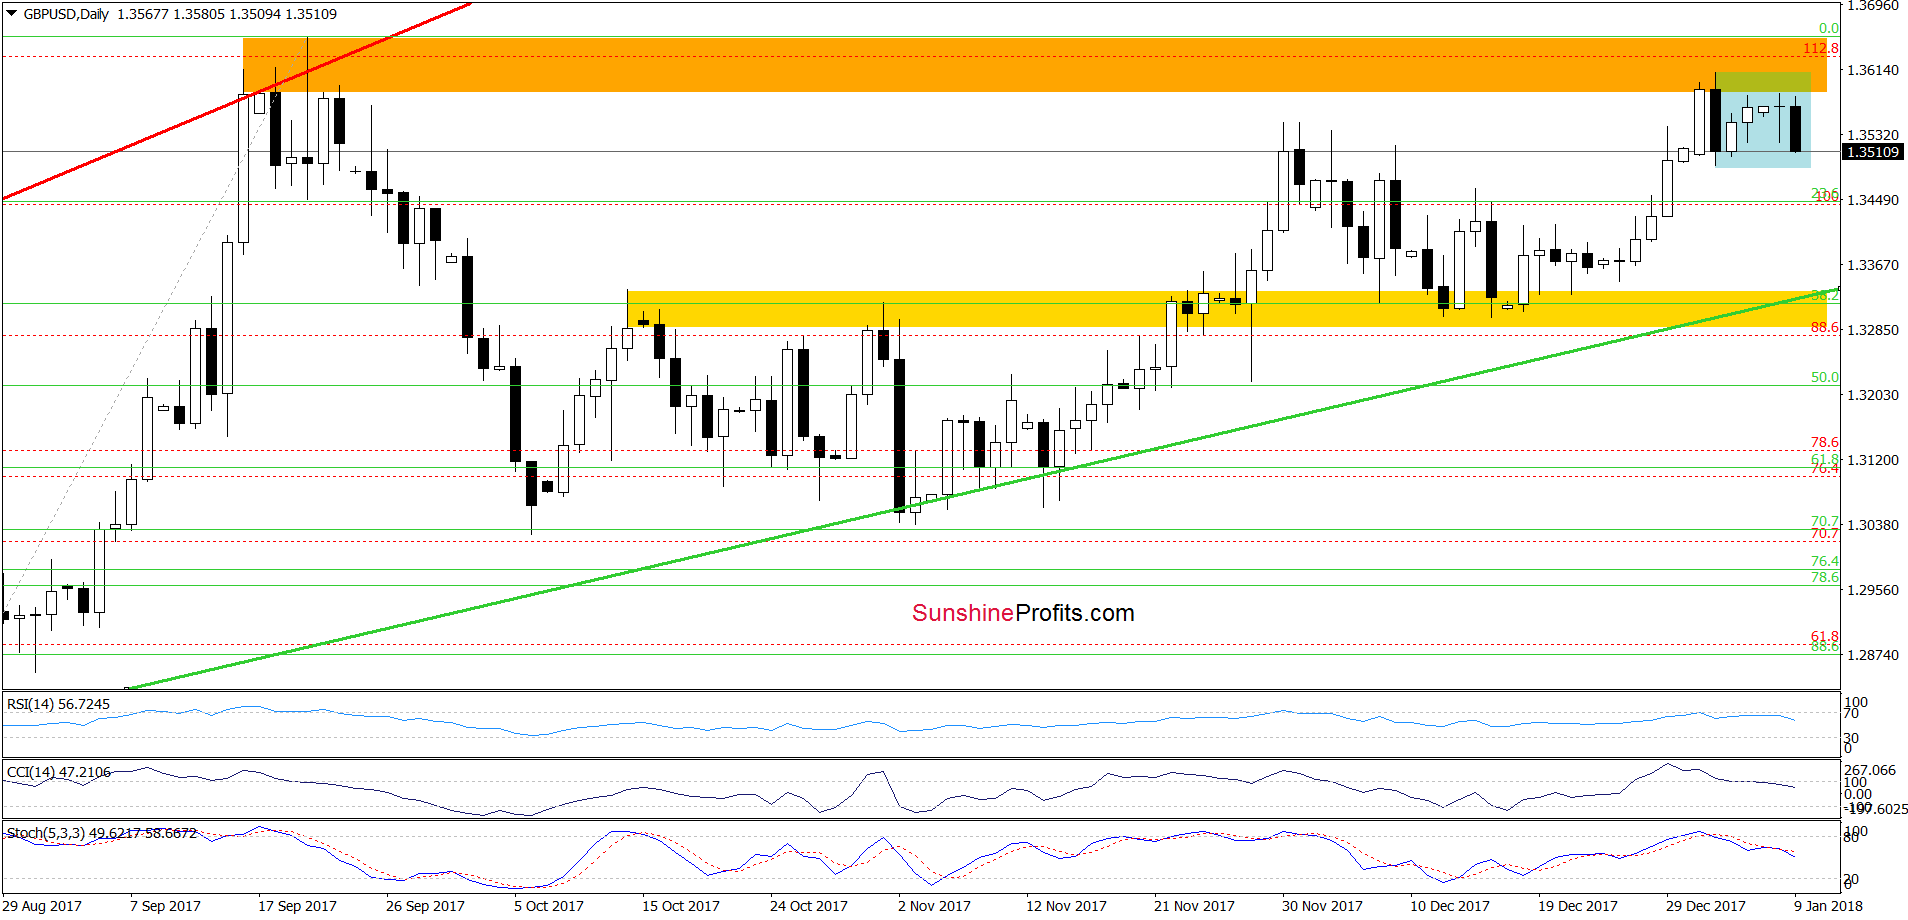
Task: Click the 1.28740 price axis label
Action: coord(1873,655)
